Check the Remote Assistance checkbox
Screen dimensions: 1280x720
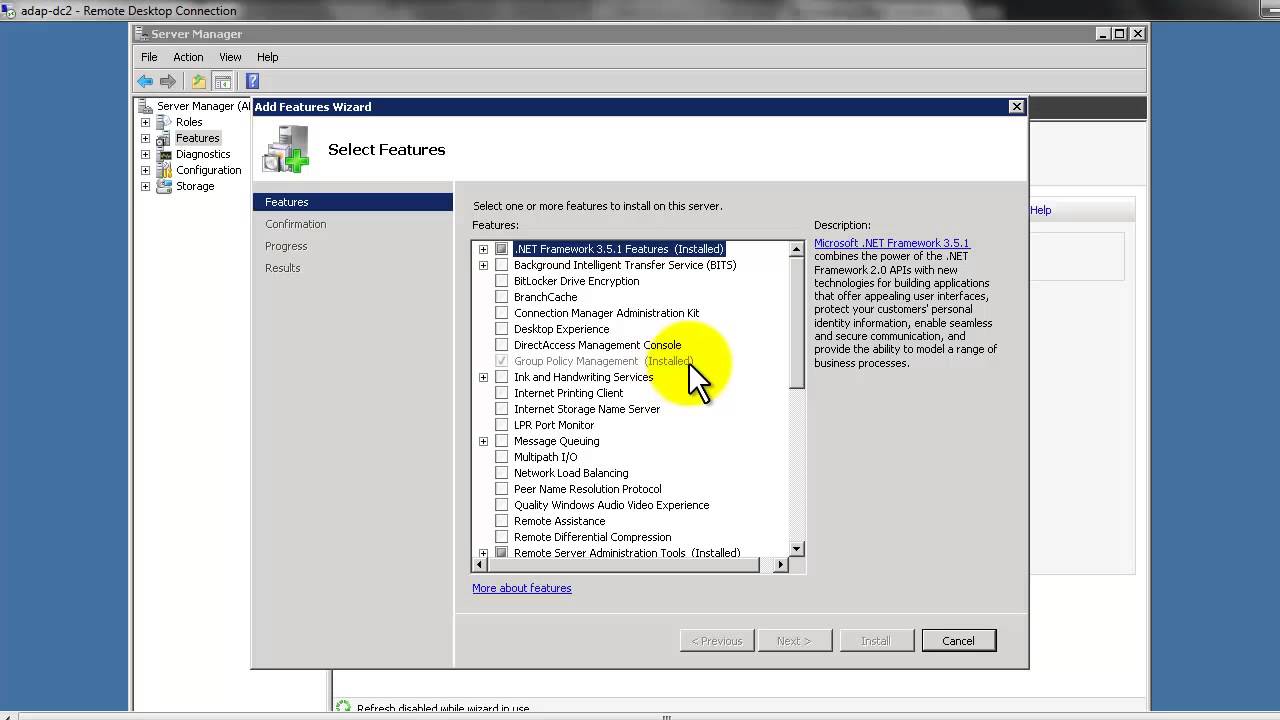coord(502,521)
